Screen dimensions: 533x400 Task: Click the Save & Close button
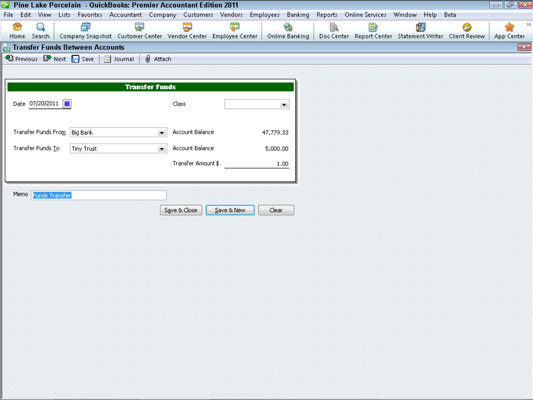181,210
